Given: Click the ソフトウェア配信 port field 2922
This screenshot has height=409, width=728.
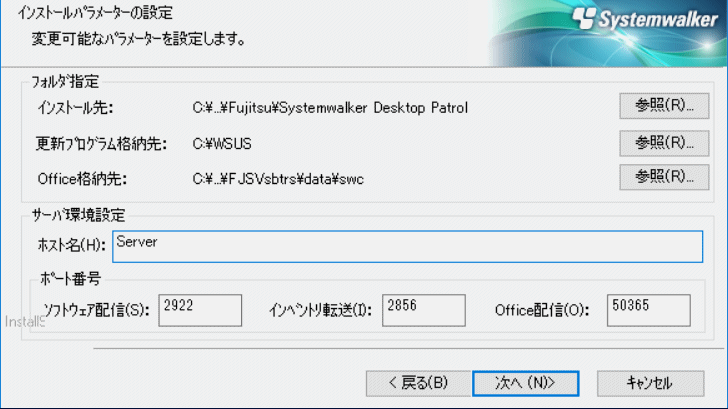Looking at the screenshot, I should pos(200,310).
